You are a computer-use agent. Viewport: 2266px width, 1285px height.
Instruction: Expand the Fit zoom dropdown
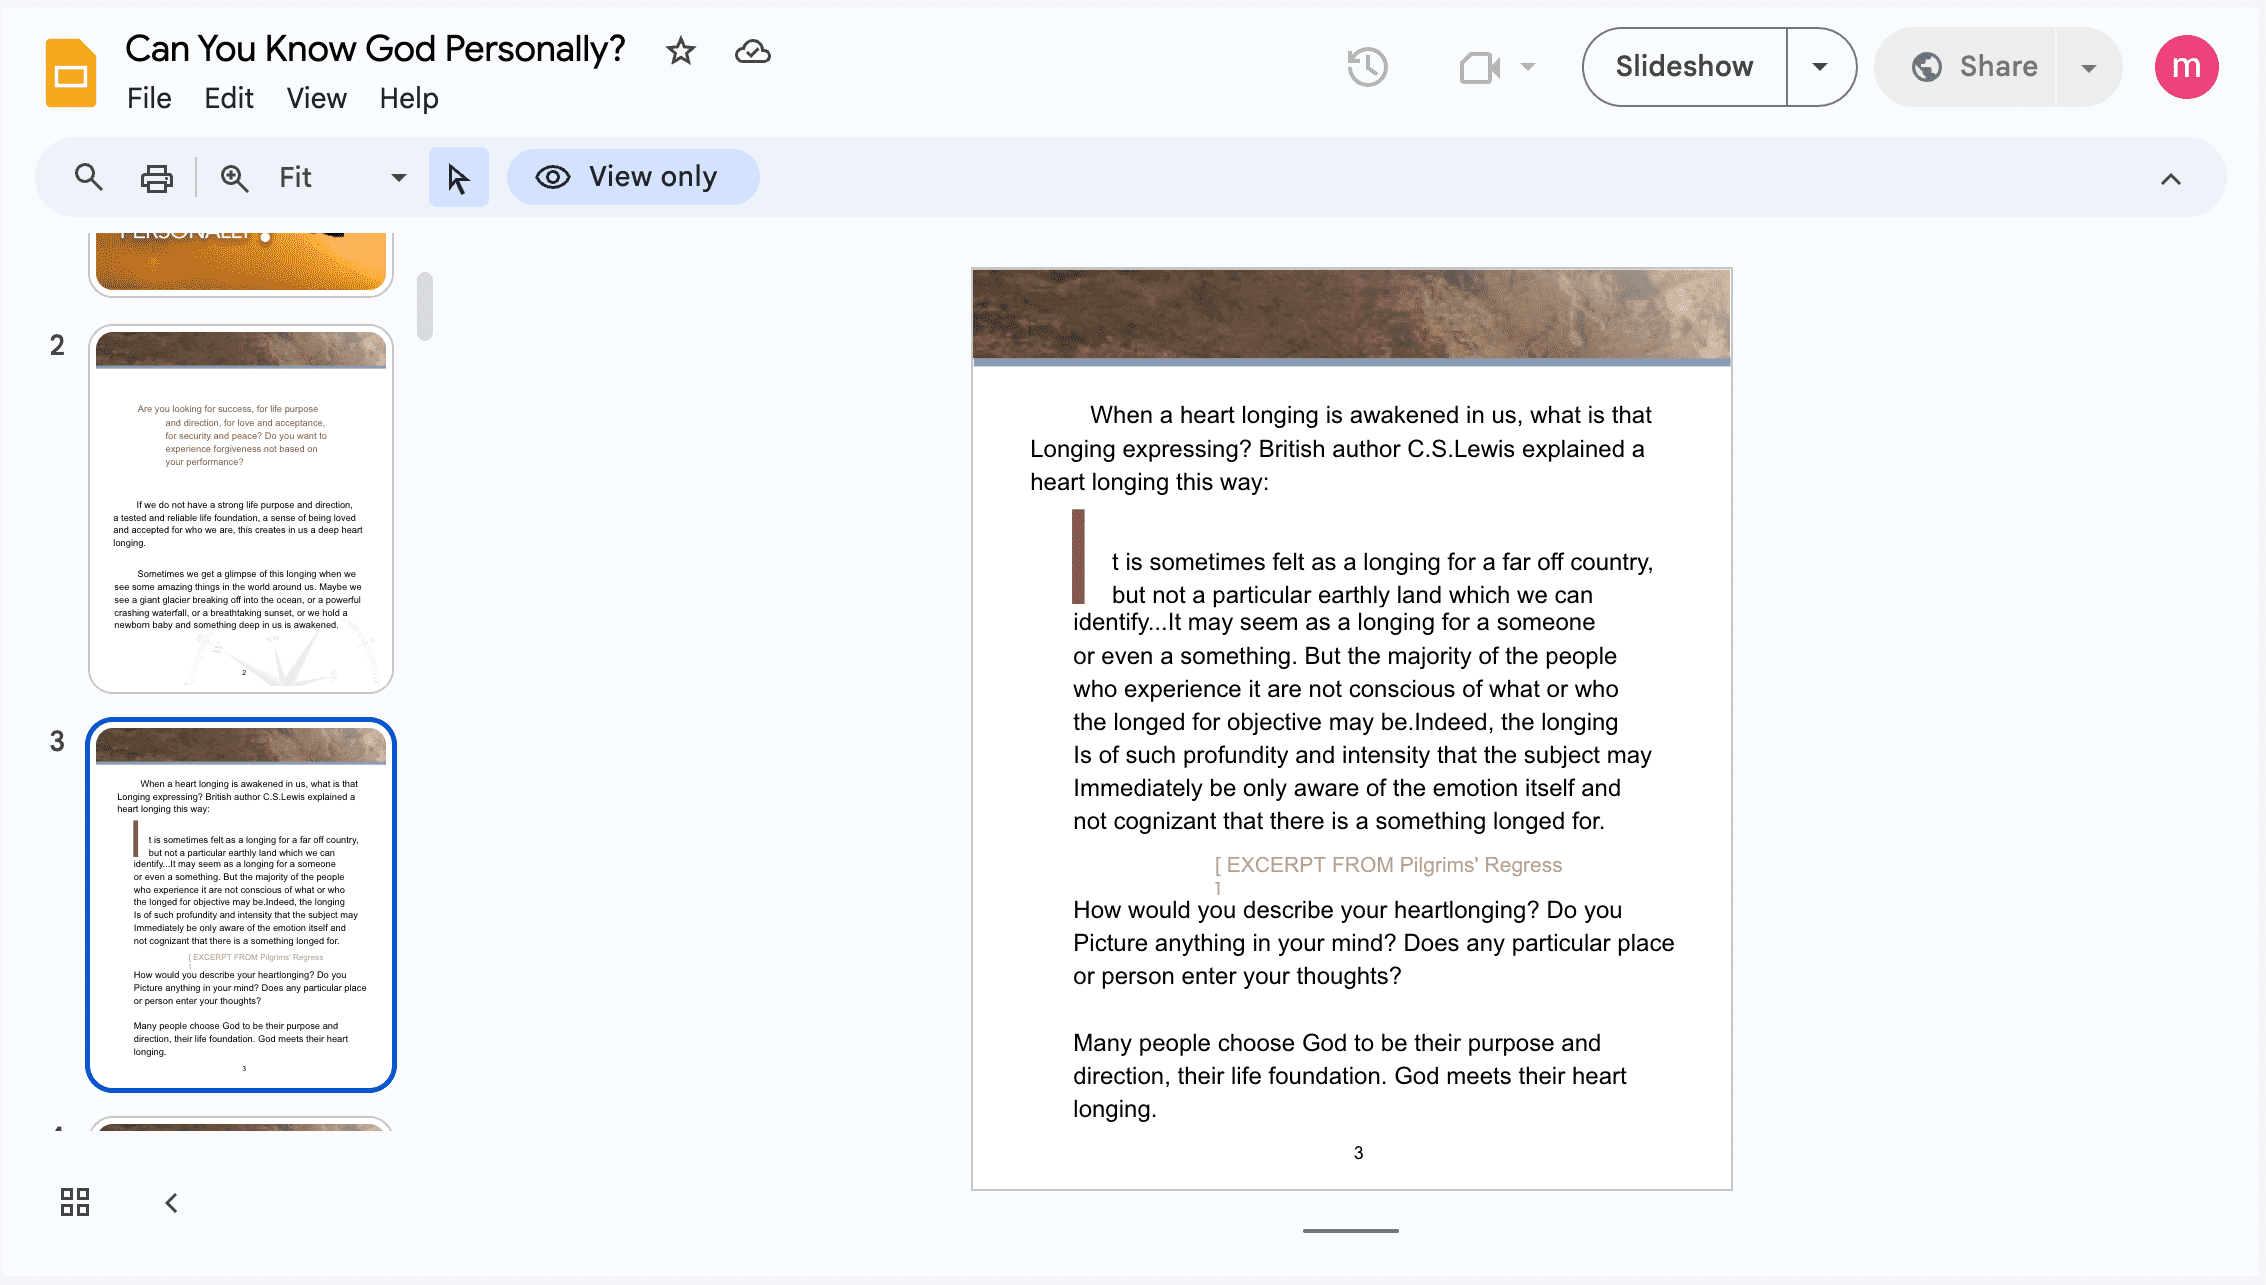pyautogui.click(x=398, y=178)
